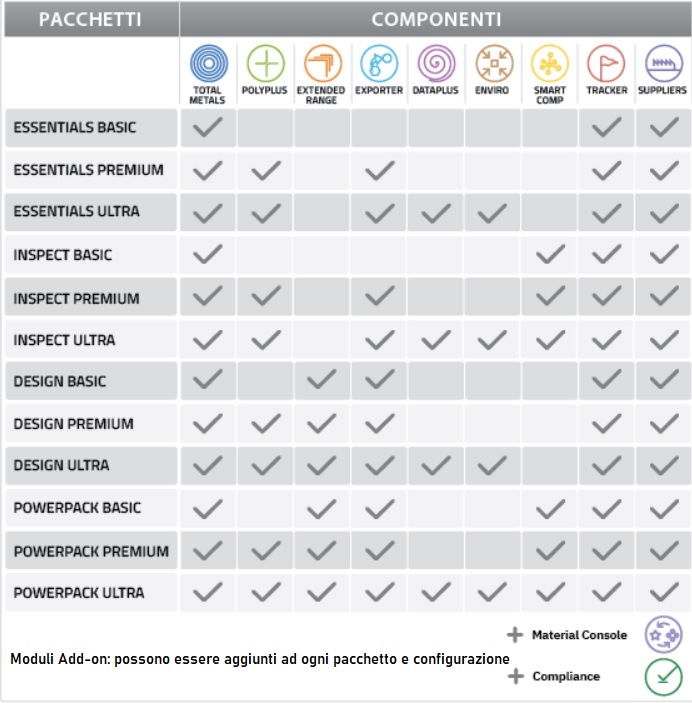This screenshot has height=703, width=692.
Task: Select the COMPONENTI header
Action: [x=436, y=19]
